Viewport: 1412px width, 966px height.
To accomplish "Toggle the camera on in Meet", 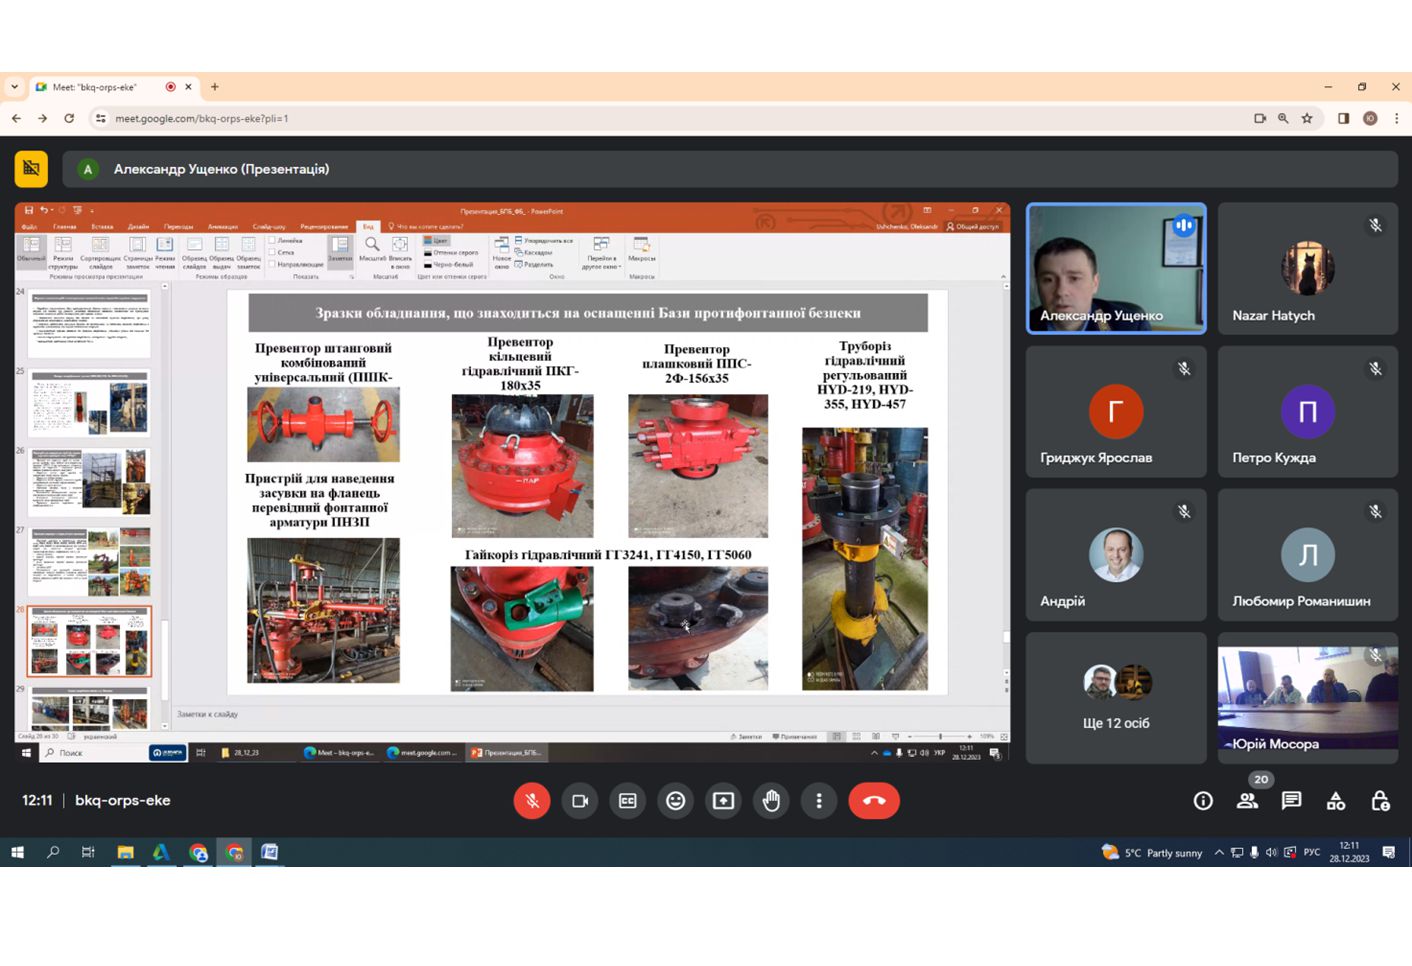I will point(580,801).
